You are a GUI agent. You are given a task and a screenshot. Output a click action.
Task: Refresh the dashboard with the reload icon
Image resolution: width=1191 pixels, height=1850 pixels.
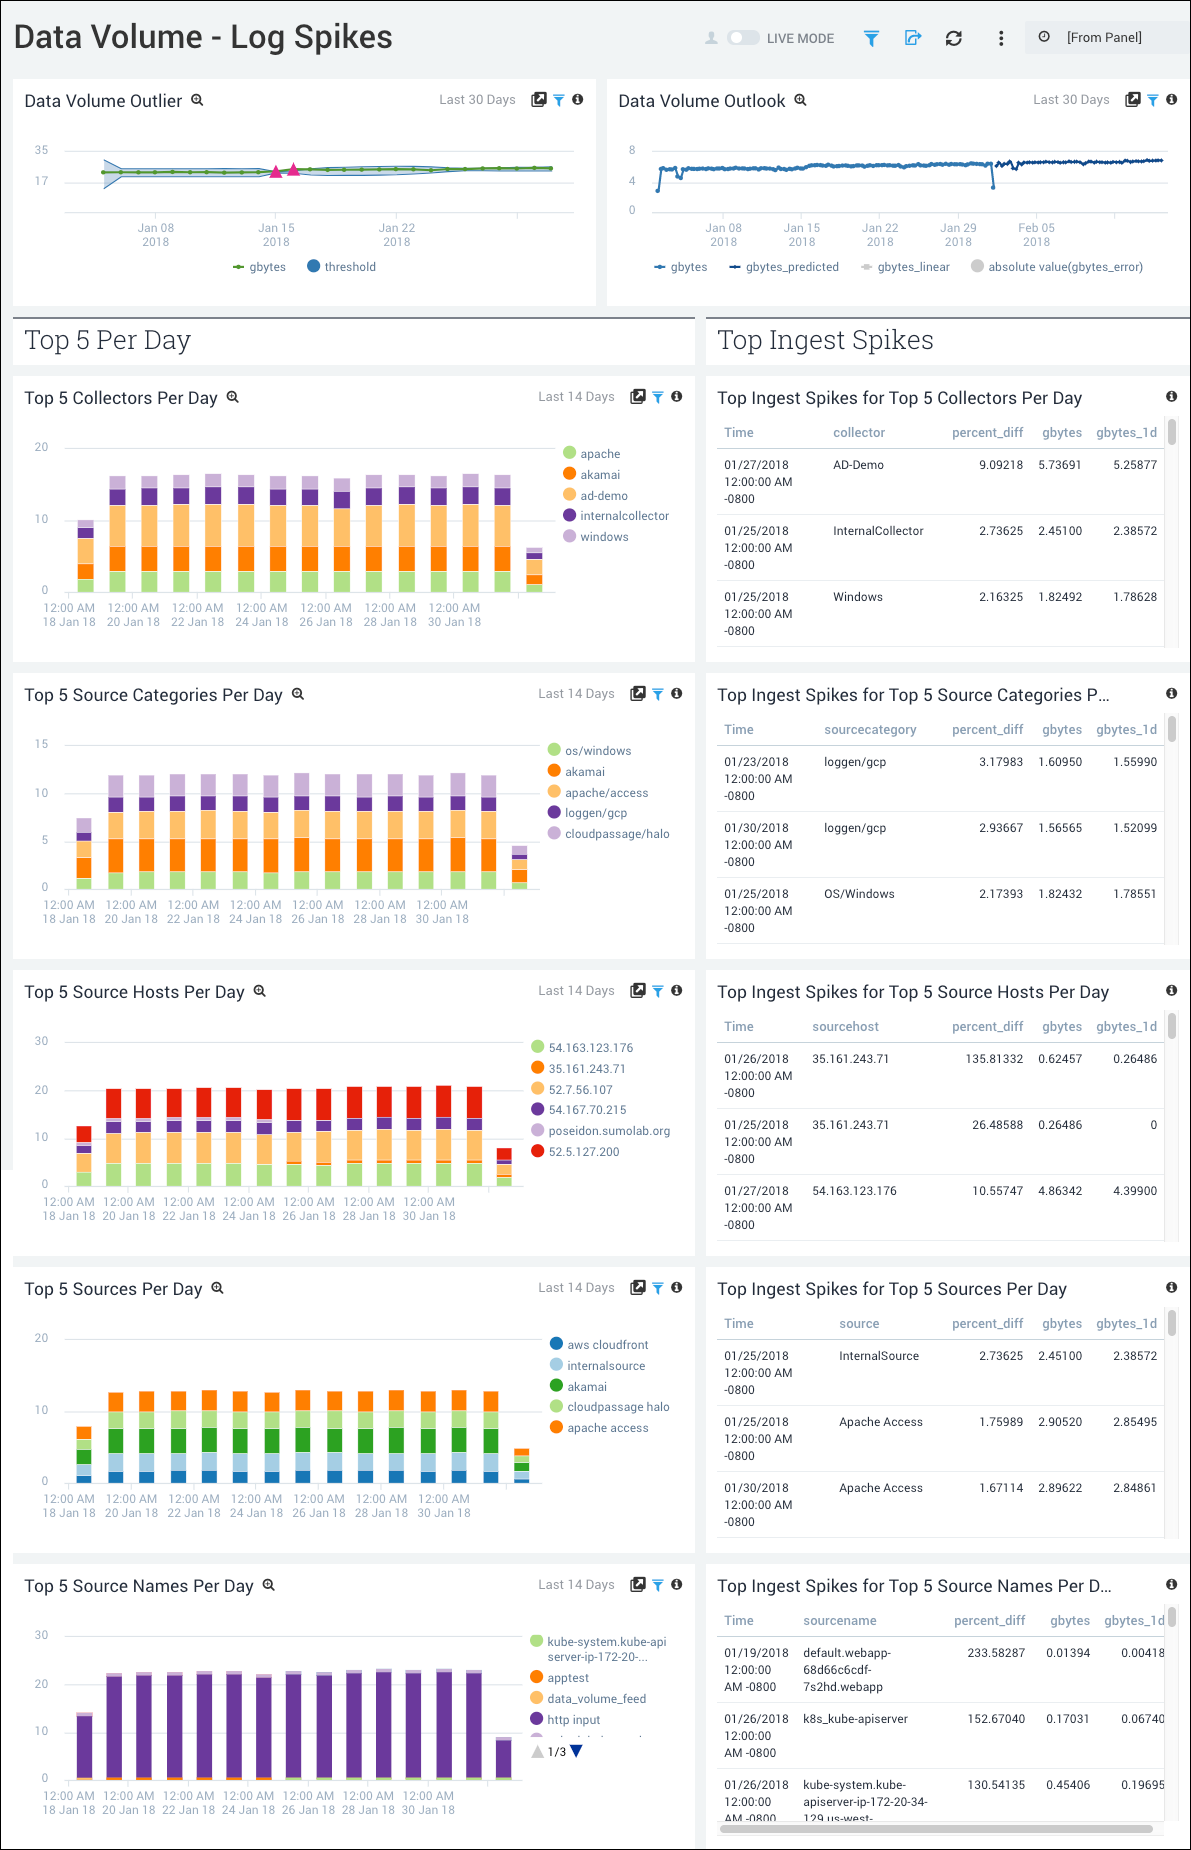pos(953,38)
